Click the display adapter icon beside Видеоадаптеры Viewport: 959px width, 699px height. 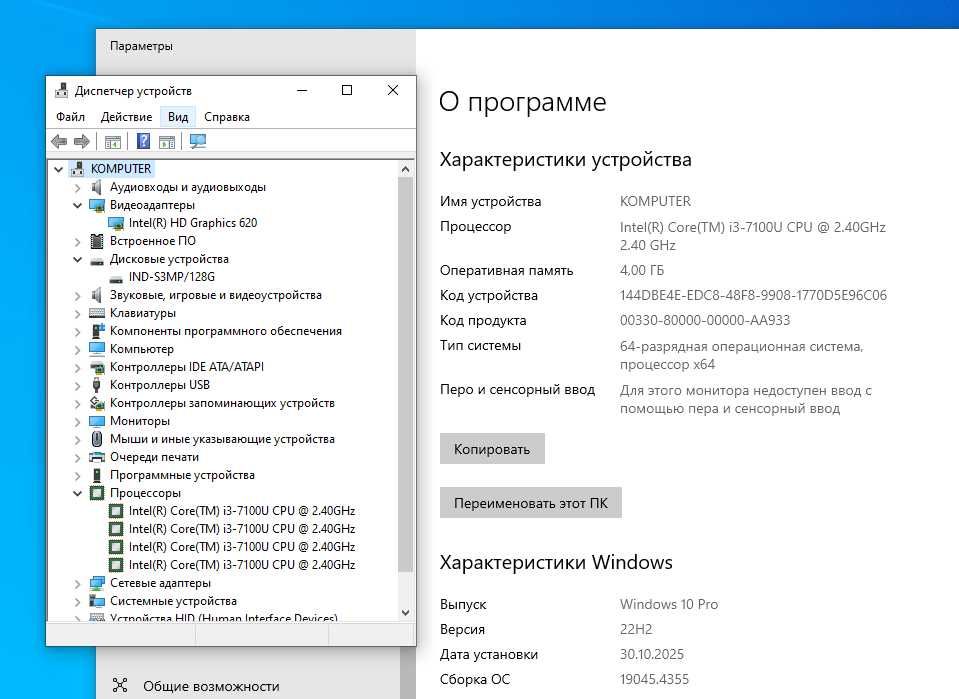(x=97, y=205)
